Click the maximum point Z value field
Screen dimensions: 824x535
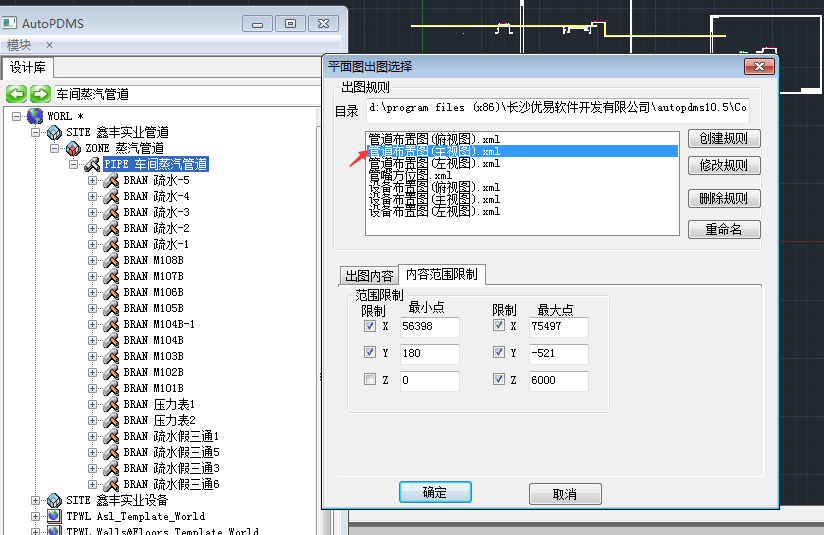pyautogui.click(x=558, y=381)
